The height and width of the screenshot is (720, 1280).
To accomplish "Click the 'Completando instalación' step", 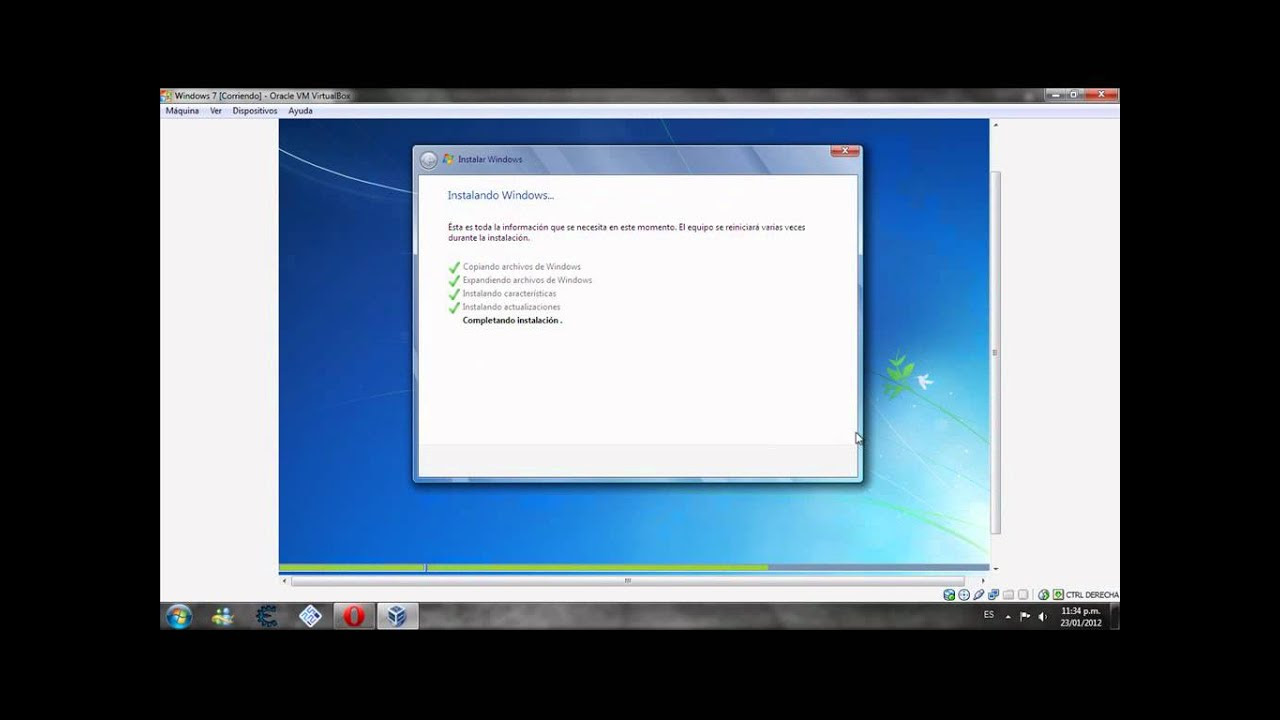I will (x=512, y=321).
